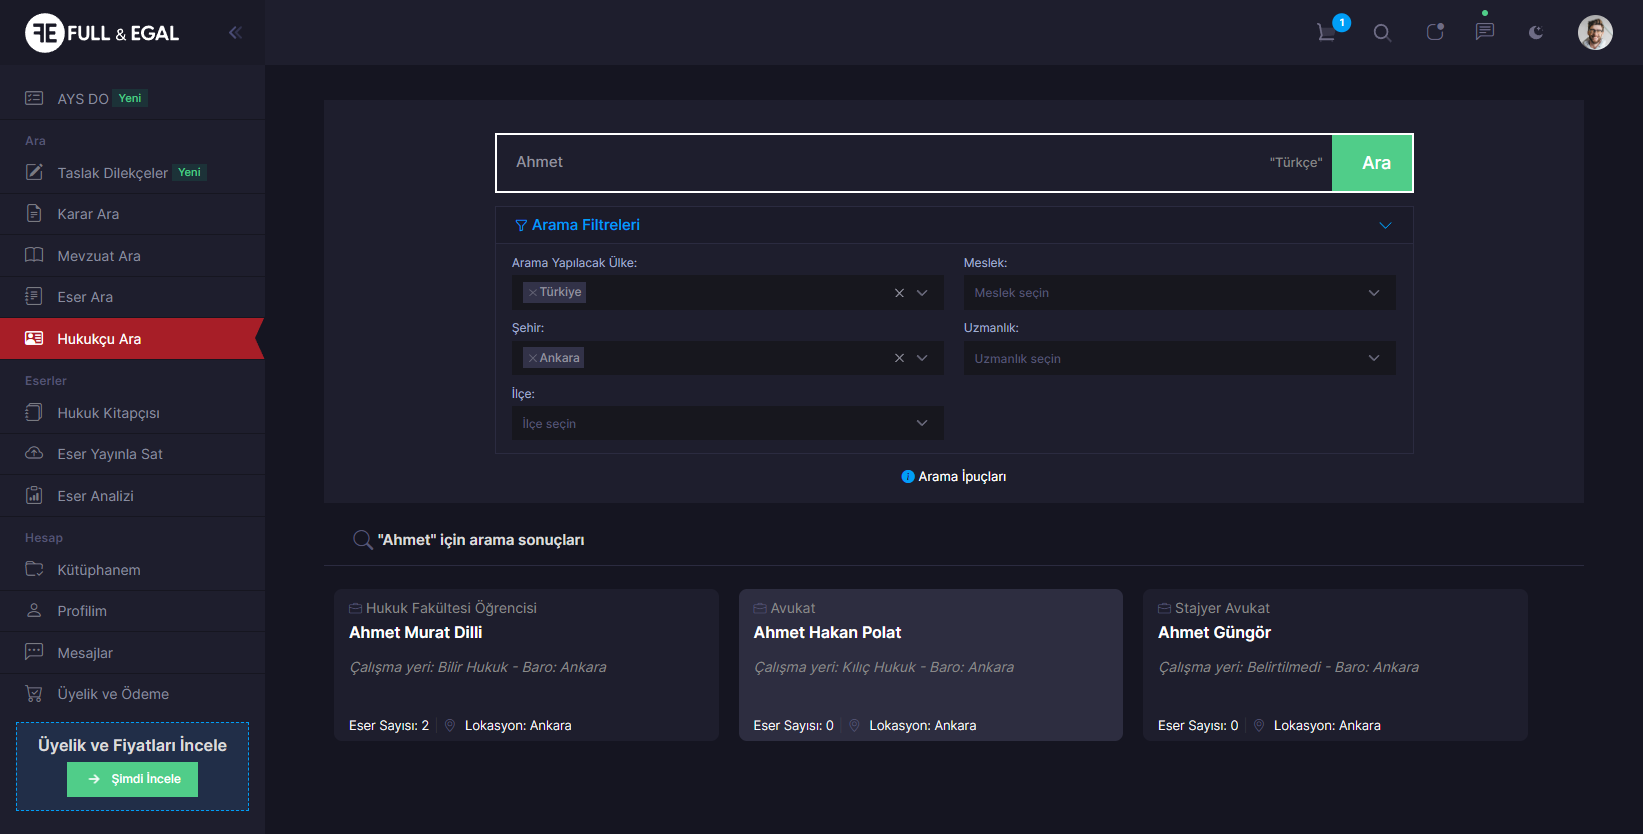Click the search input containing Ahmet
1643x834 pixels.
pos(880,163)
